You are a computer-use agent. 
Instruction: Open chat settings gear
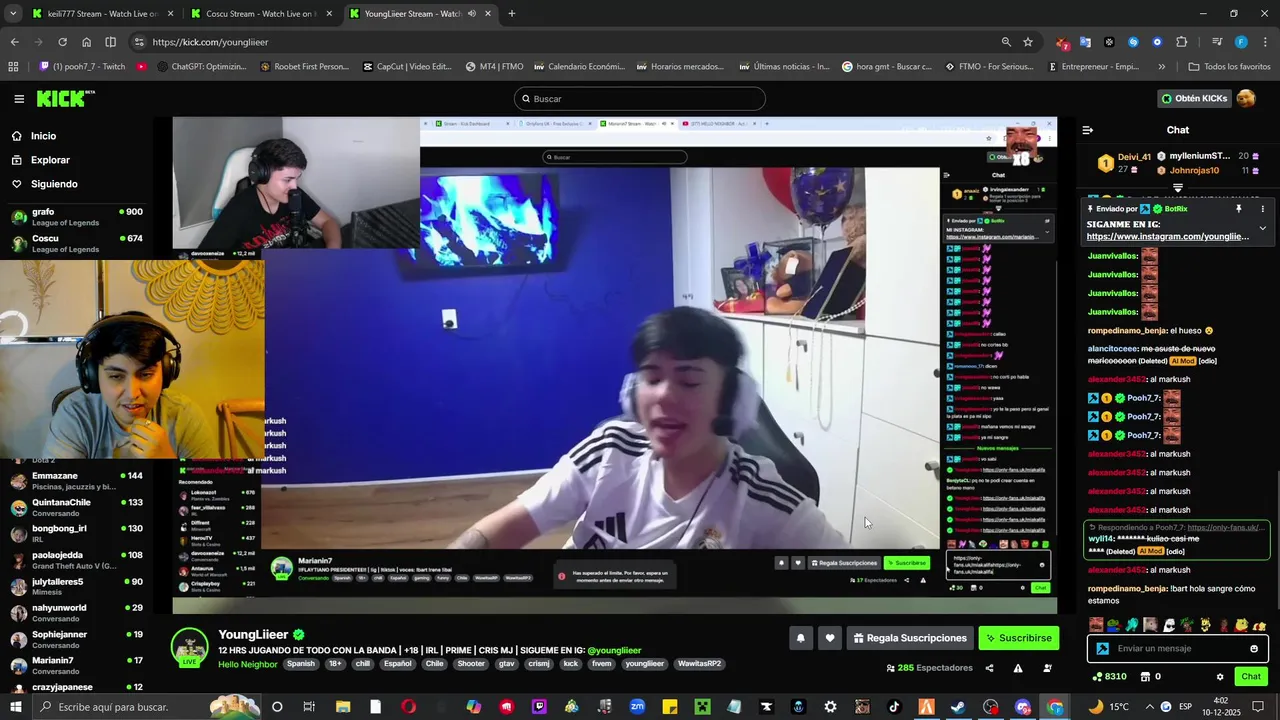coord(1220,677)
